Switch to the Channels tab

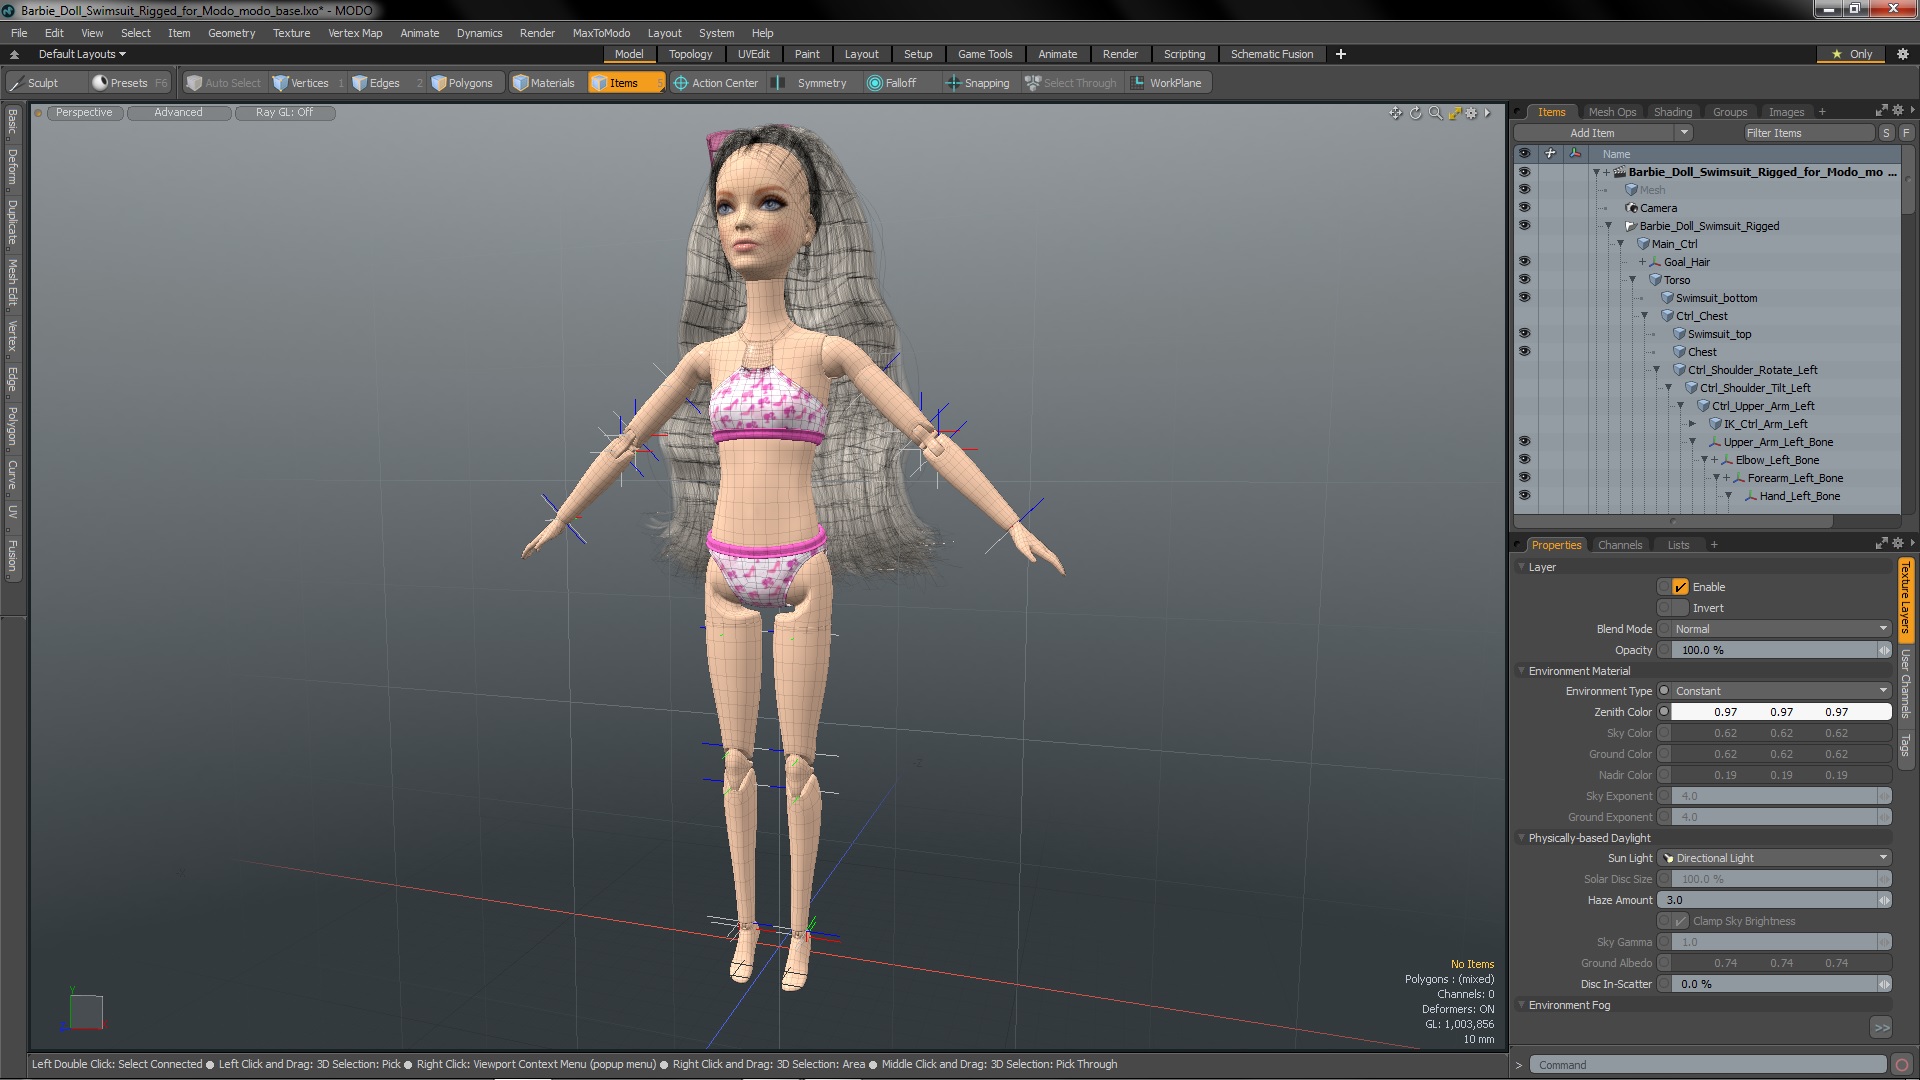coord(1619,545)
